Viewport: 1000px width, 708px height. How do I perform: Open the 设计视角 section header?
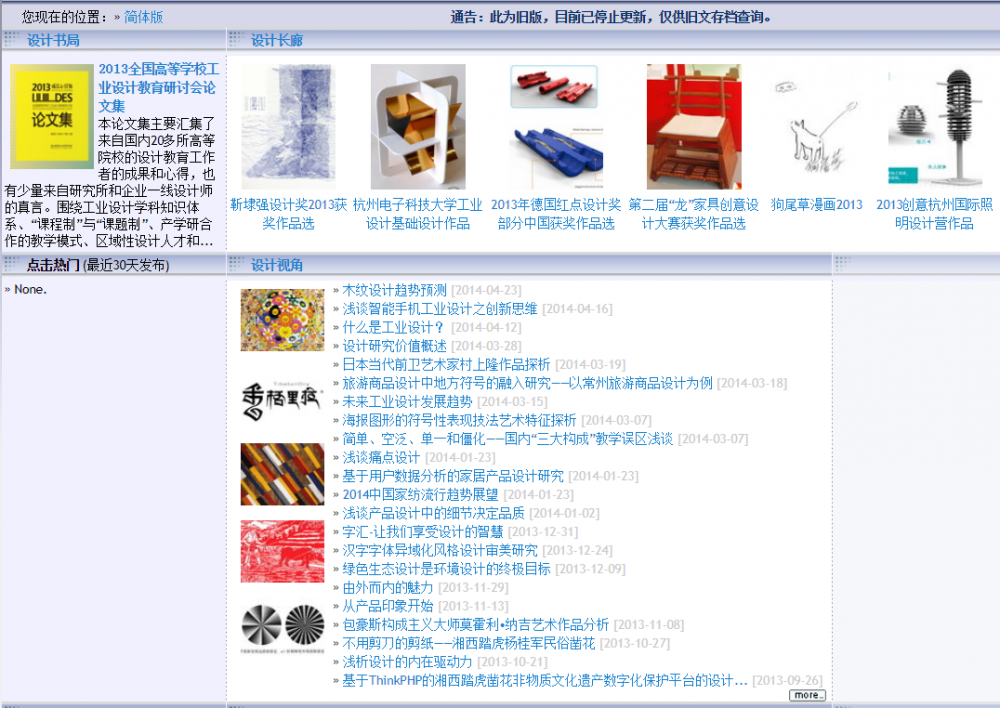[277, 265]
